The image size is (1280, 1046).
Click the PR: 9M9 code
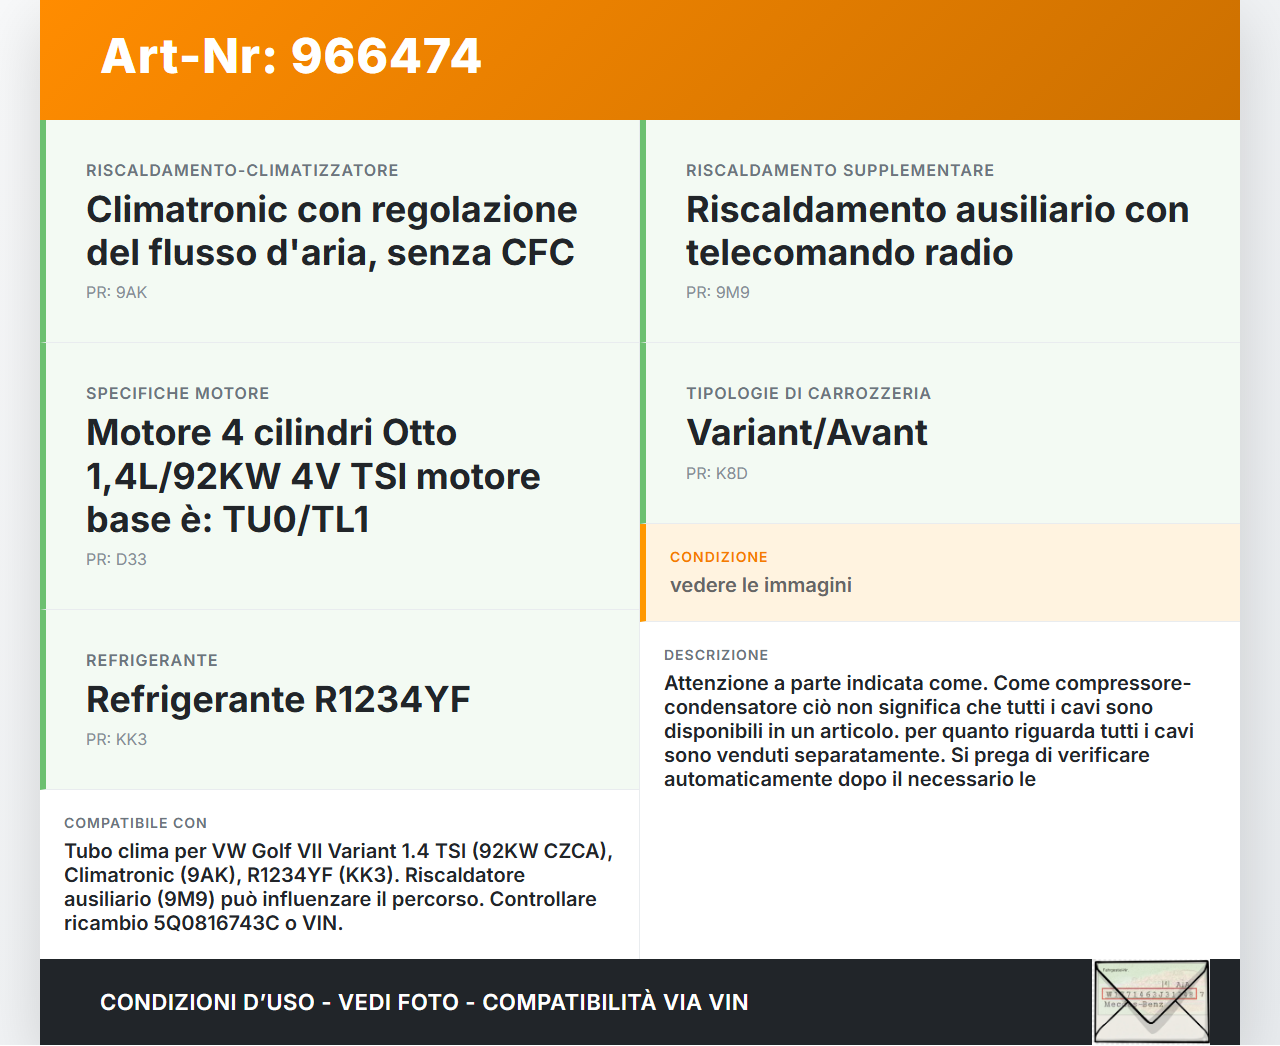click(718, 292)
